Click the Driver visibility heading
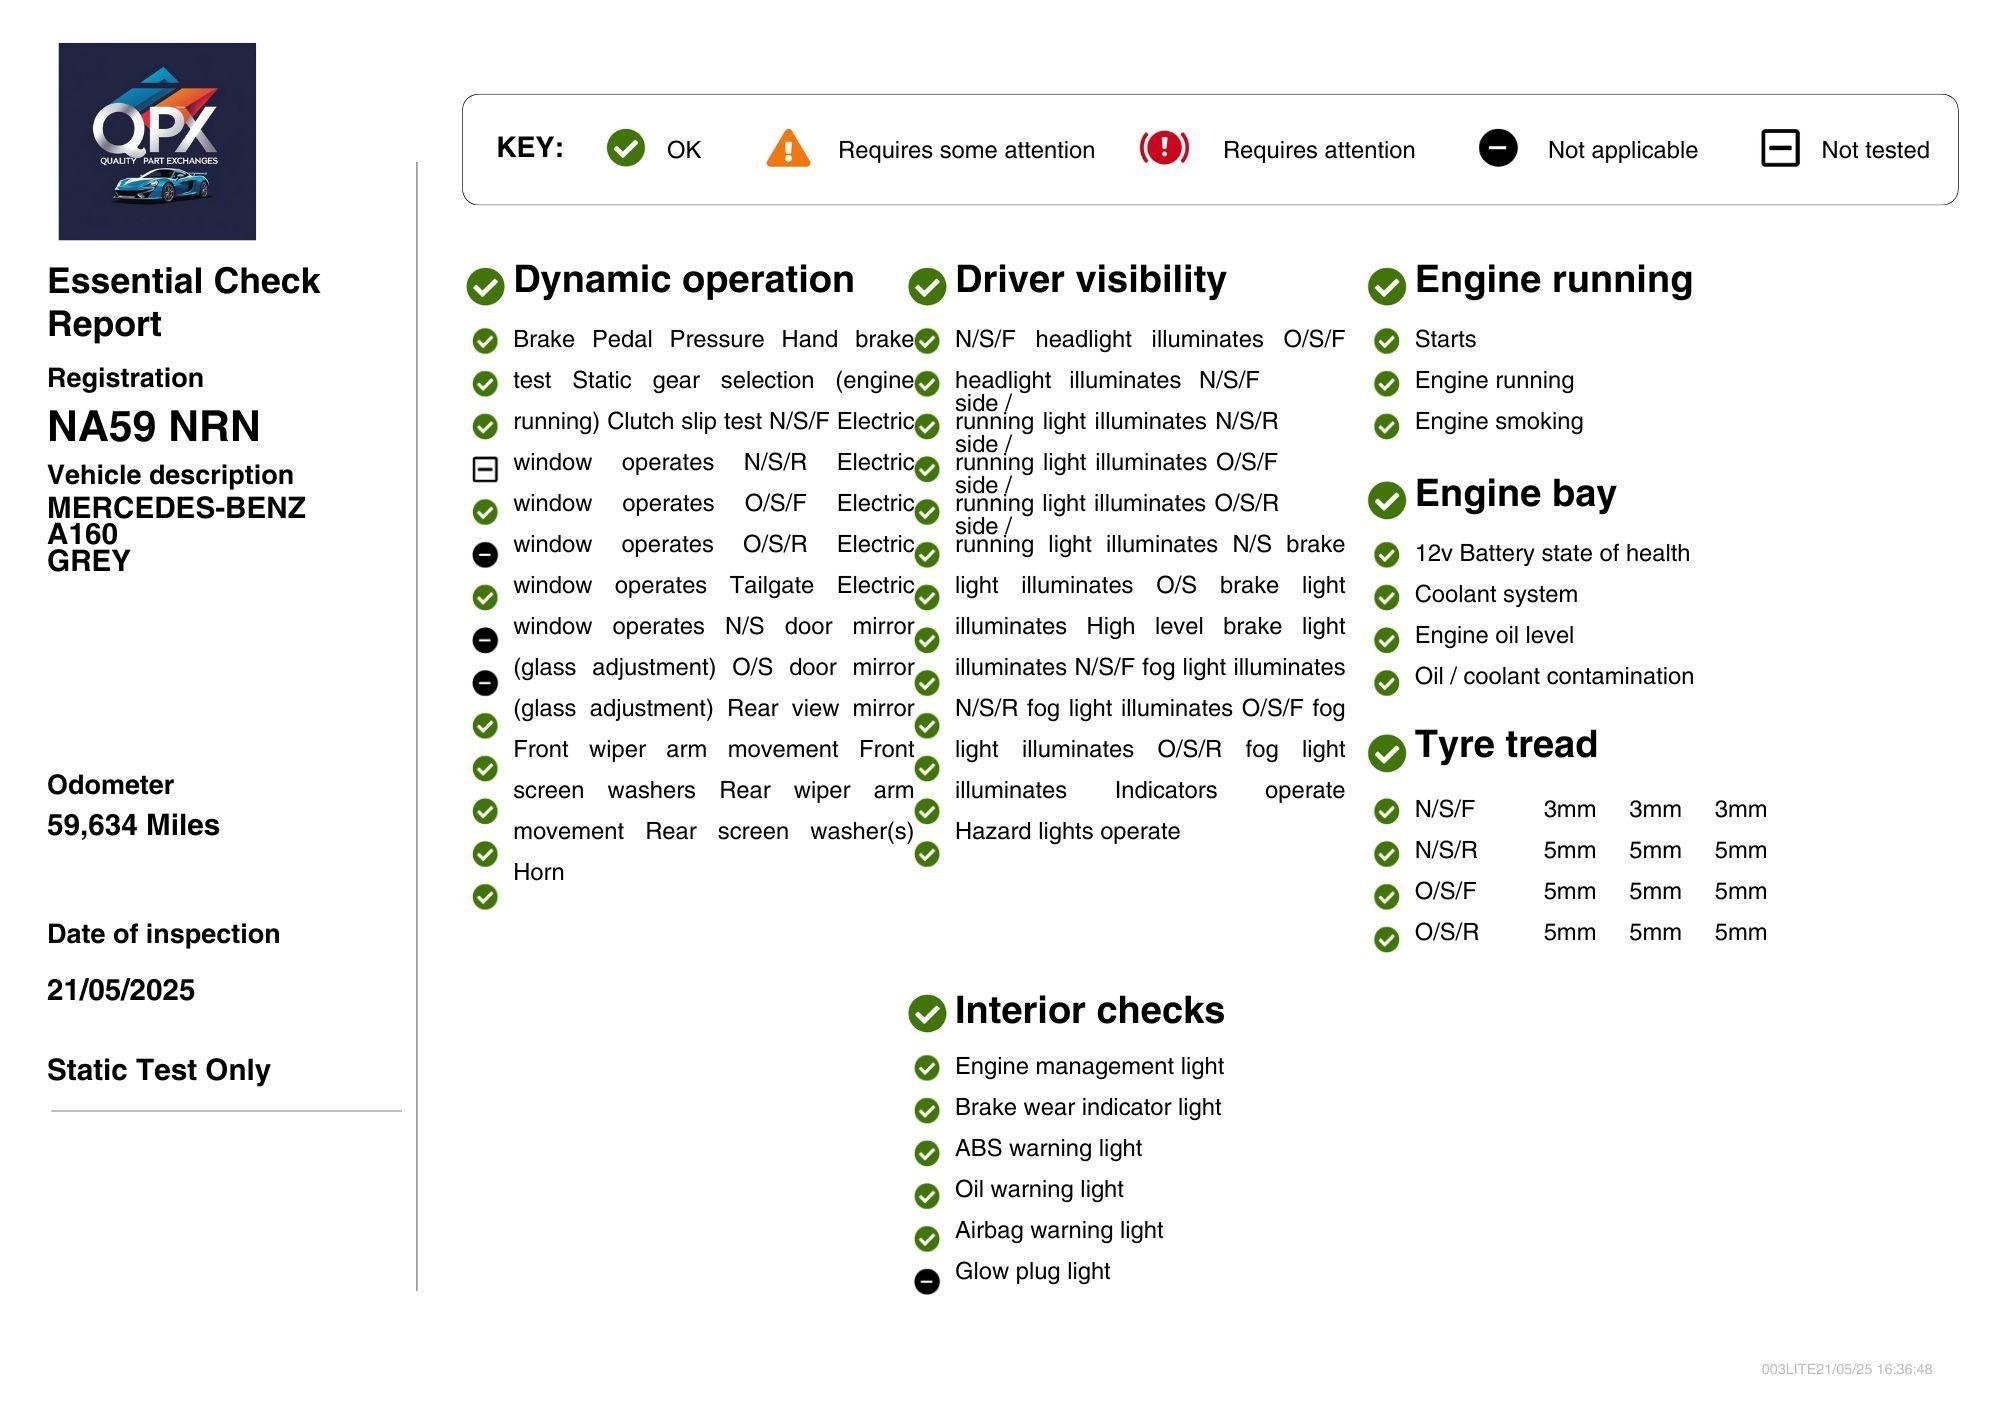The width and height of the screenshot is (2000, 1414). (x=1091, y=279)
